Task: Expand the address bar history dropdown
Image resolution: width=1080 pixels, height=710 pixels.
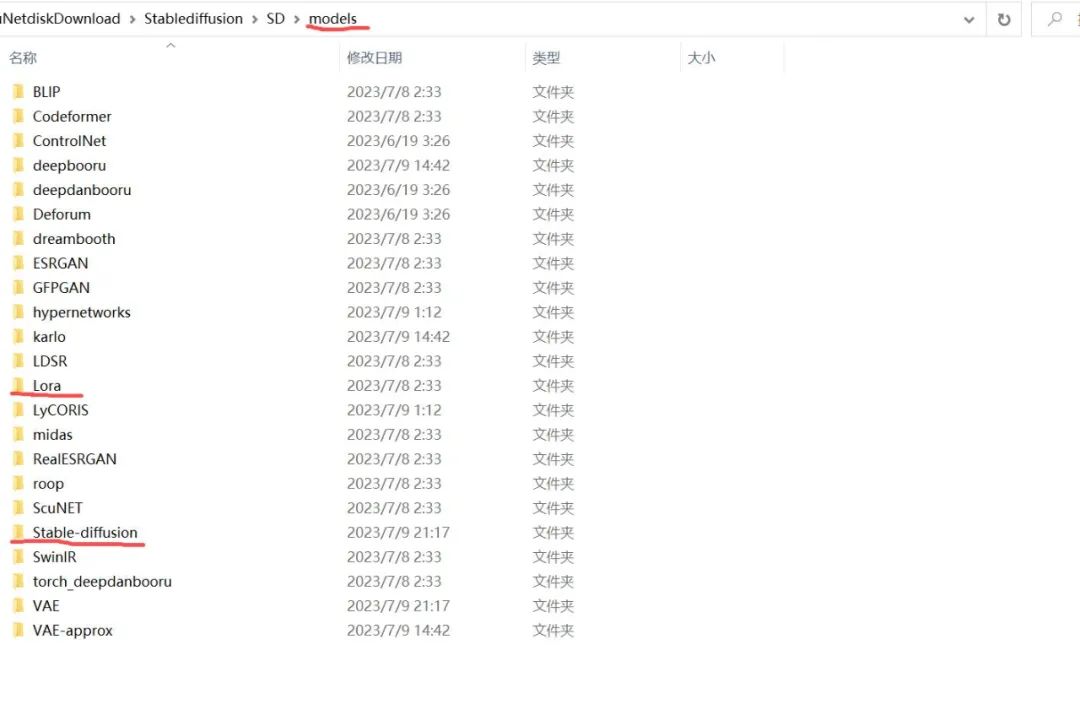Action: point(967,18)
